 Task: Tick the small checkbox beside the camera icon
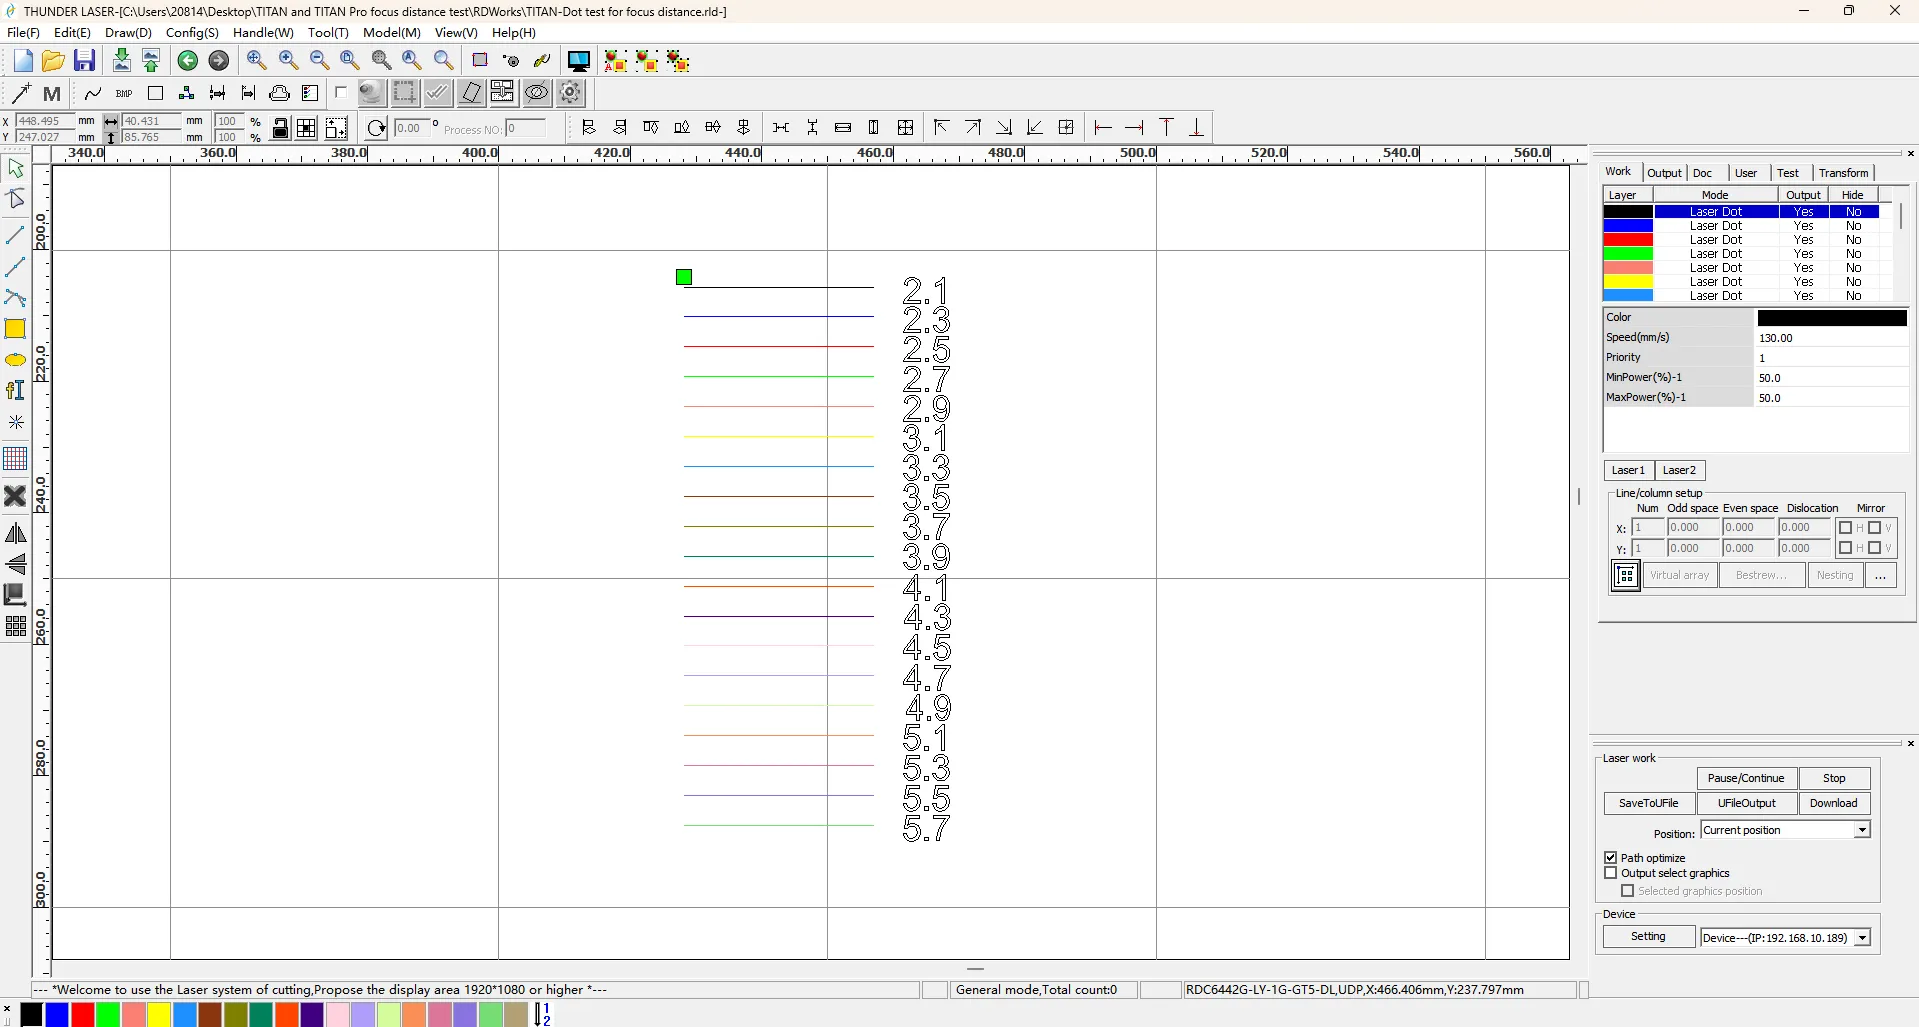tap(341, 93)
